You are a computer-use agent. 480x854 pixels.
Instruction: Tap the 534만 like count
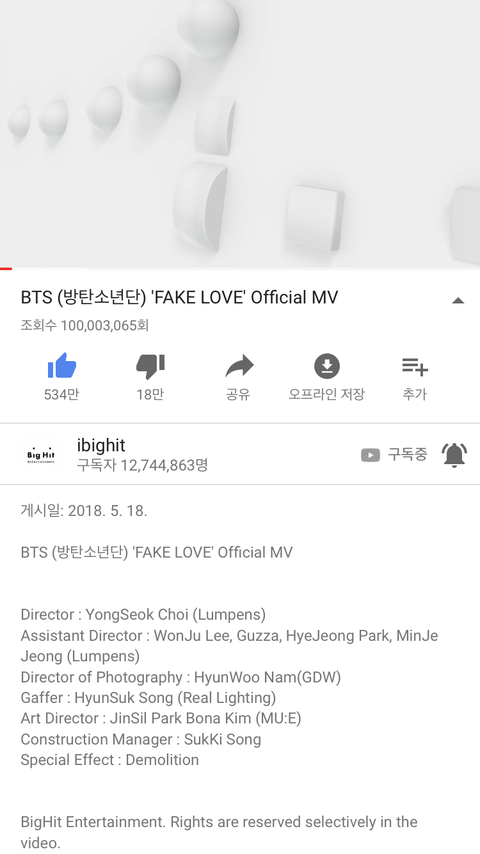click(61, 394)
